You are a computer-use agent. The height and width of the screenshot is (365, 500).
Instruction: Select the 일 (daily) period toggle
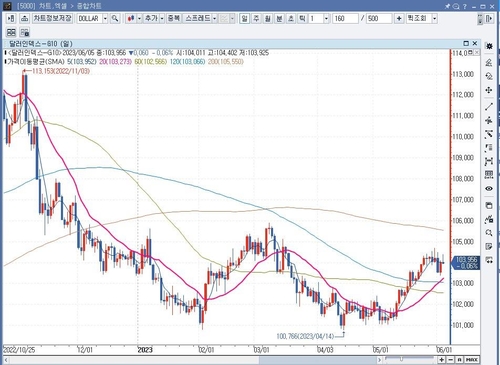pos(245,18)
